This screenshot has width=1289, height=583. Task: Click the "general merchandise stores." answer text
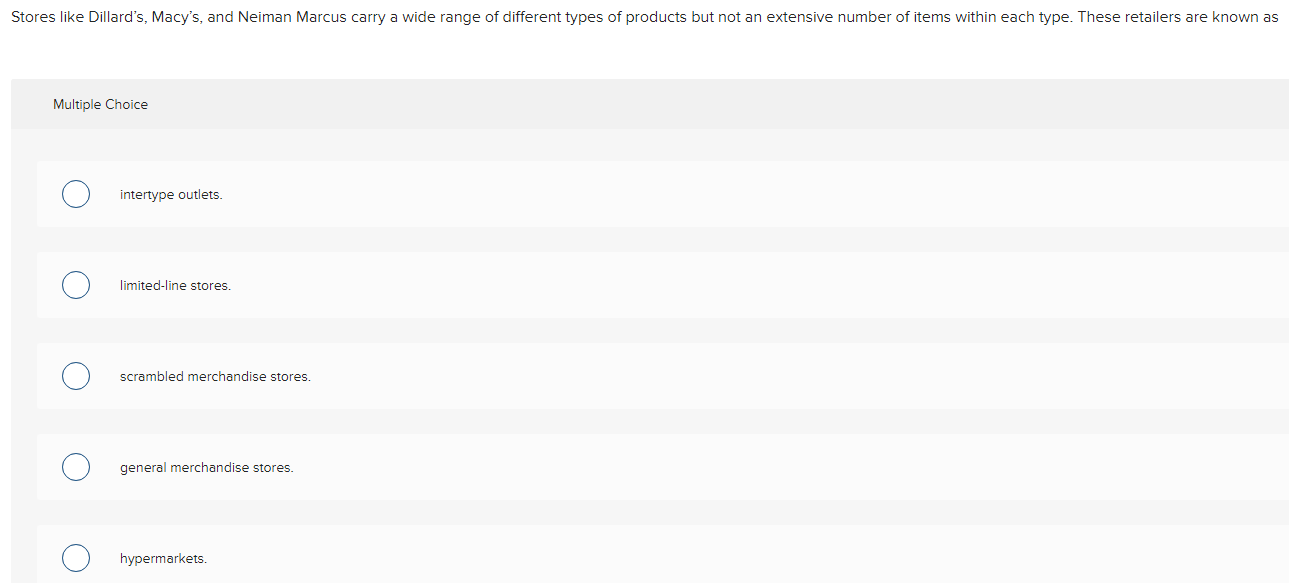click(206, 467)
